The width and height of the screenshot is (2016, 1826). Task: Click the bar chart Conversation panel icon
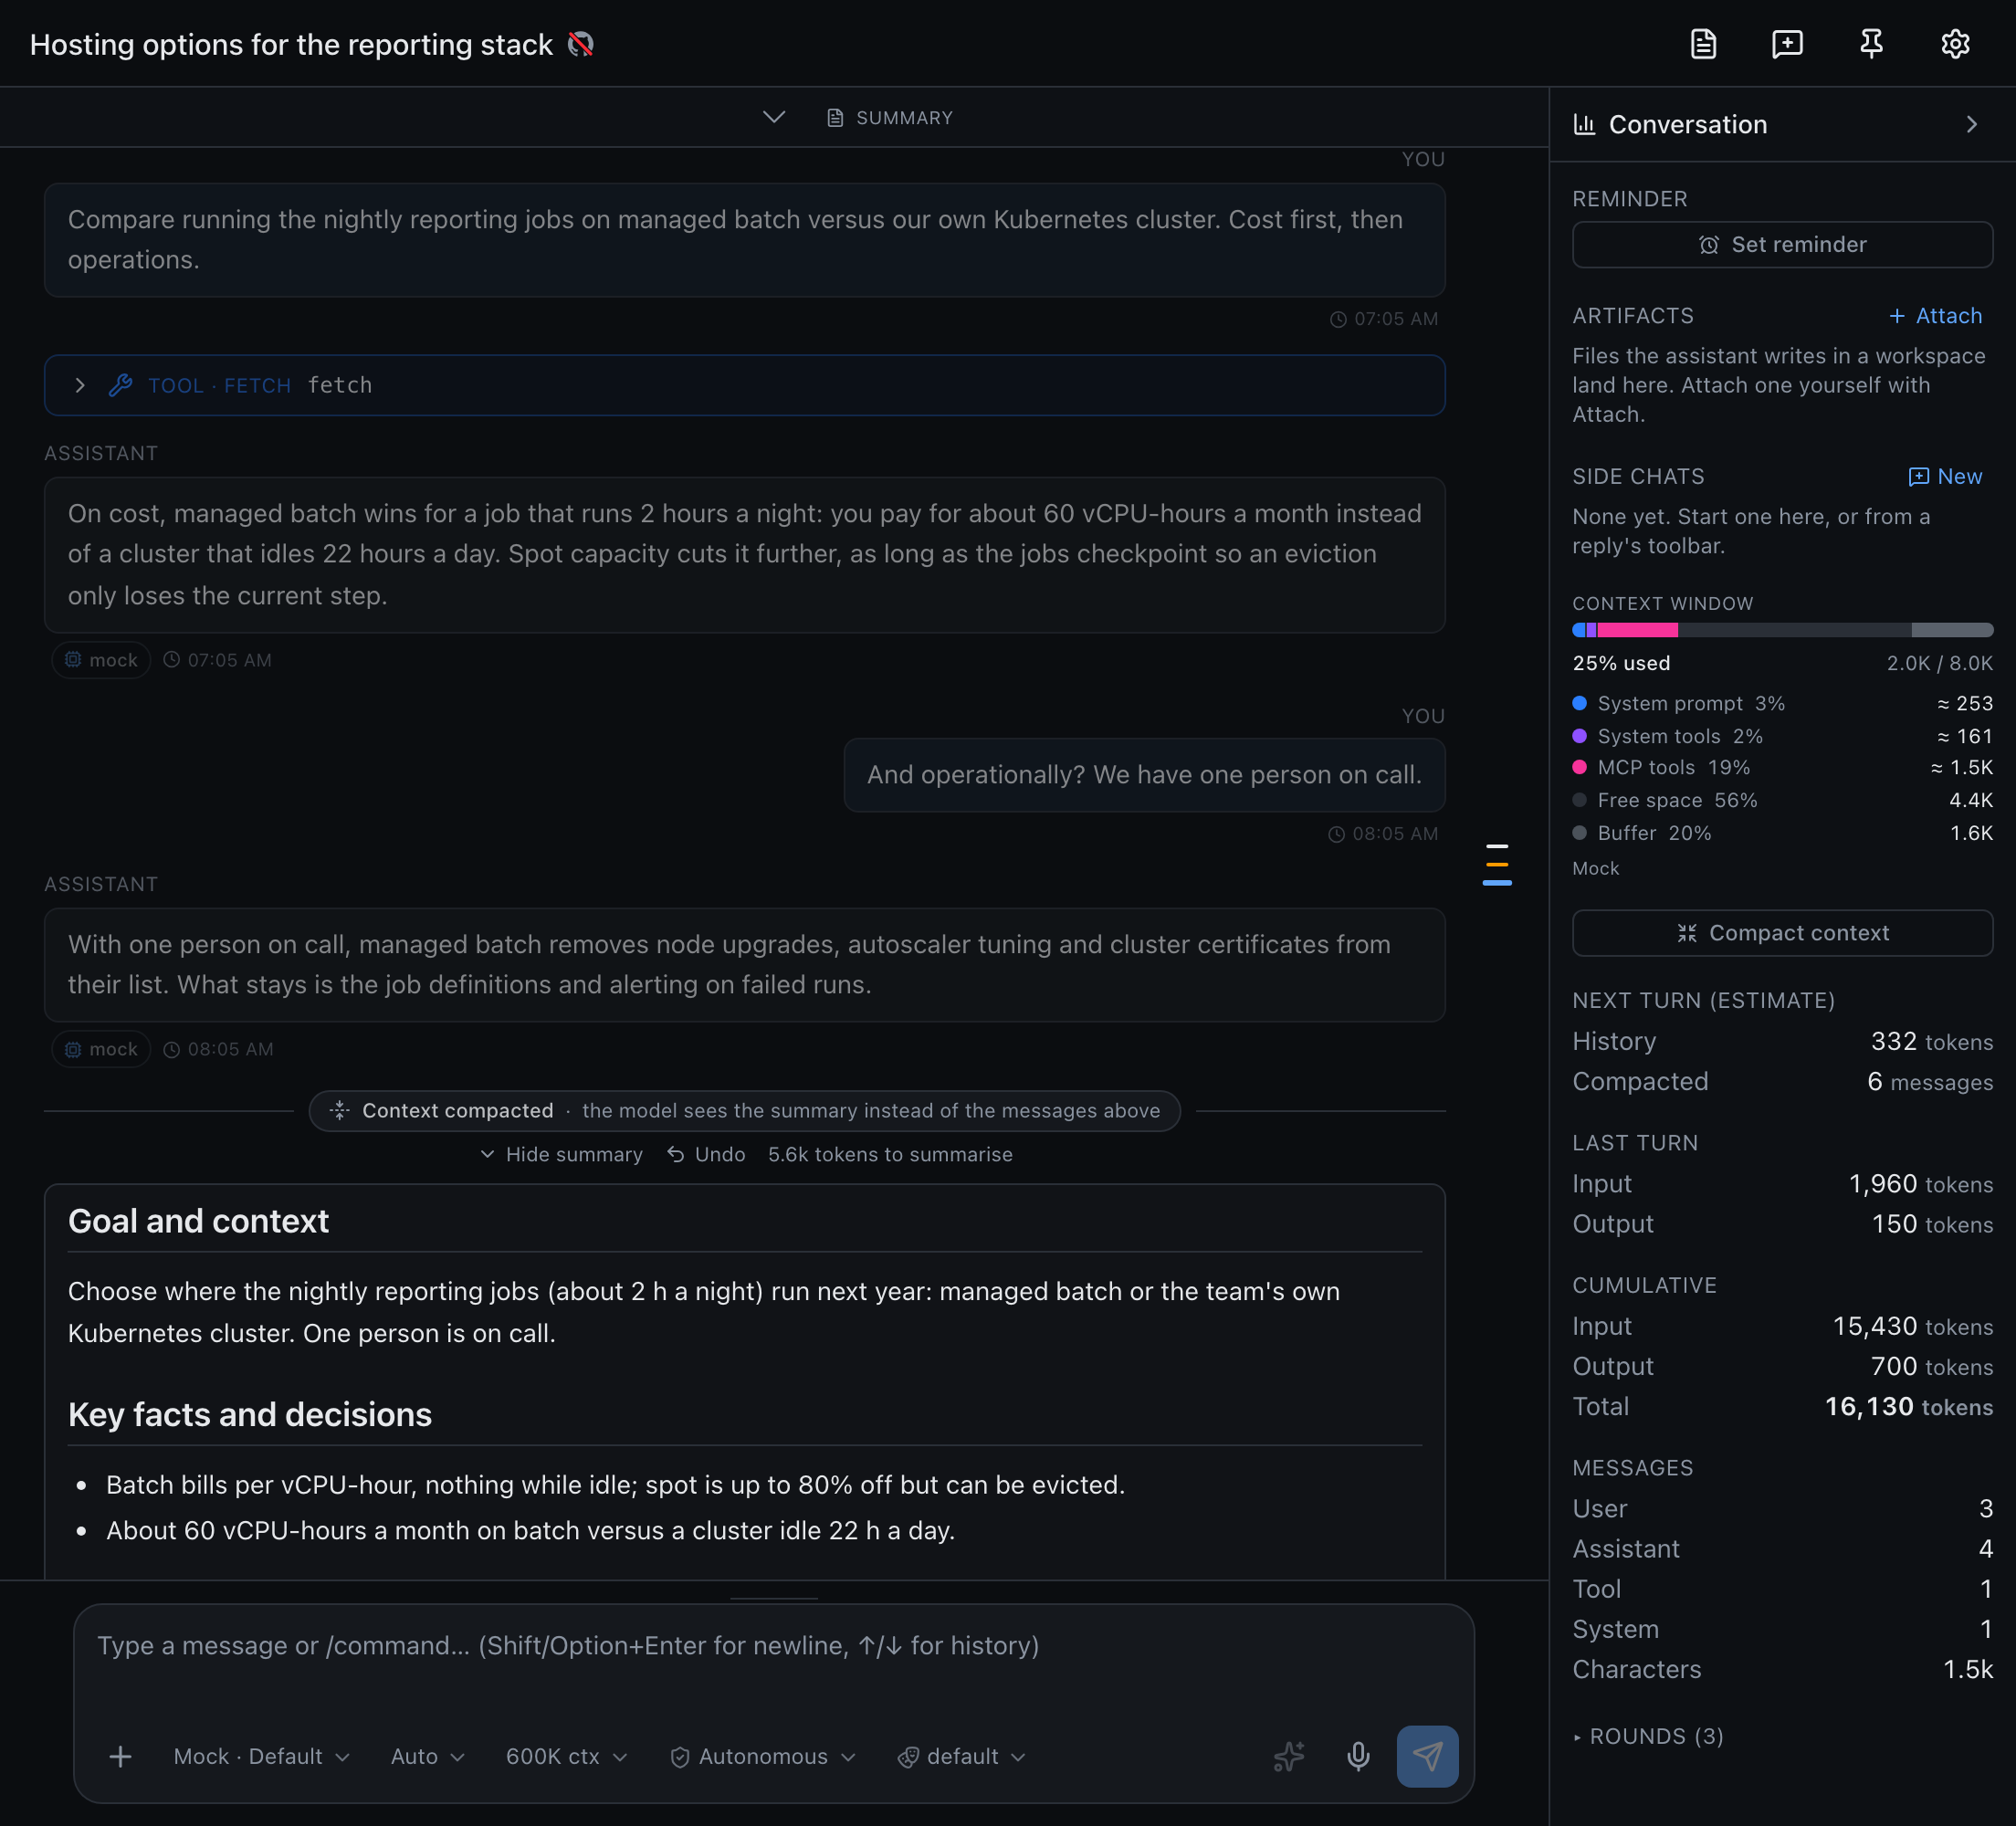pyautogui.click(x=1584, y=124)
